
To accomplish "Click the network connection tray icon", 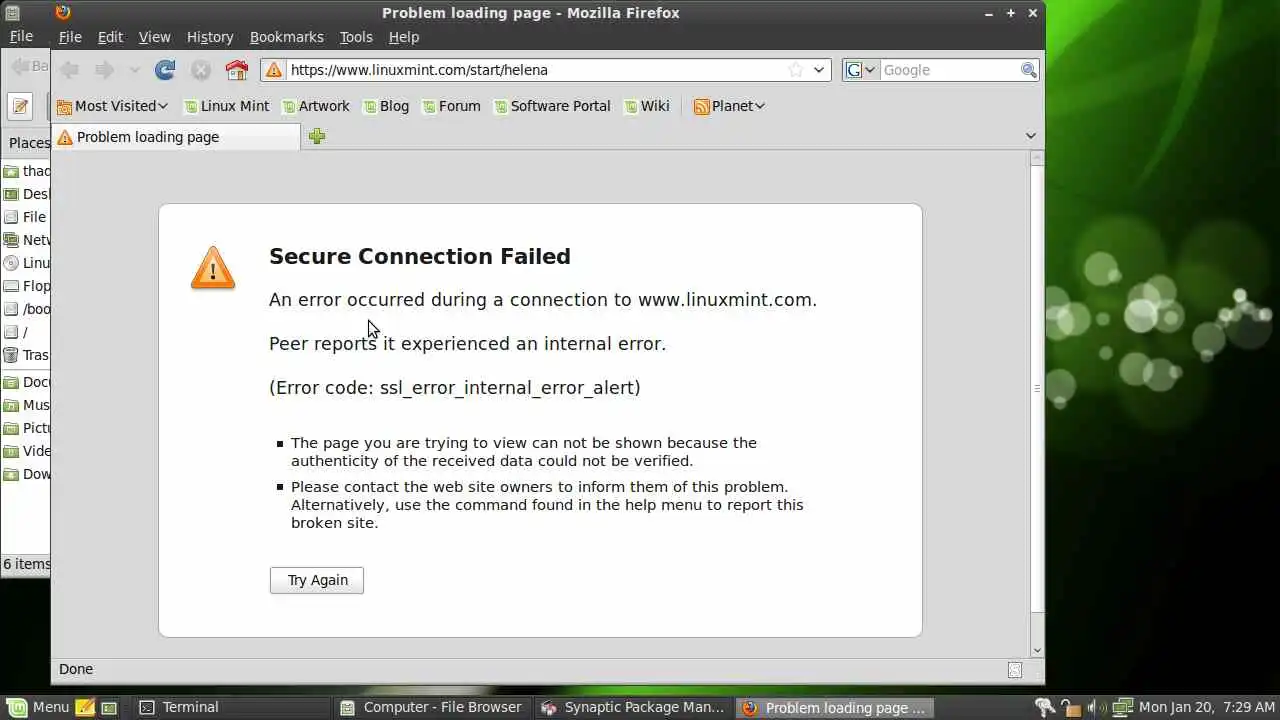I will point(1121,708).
